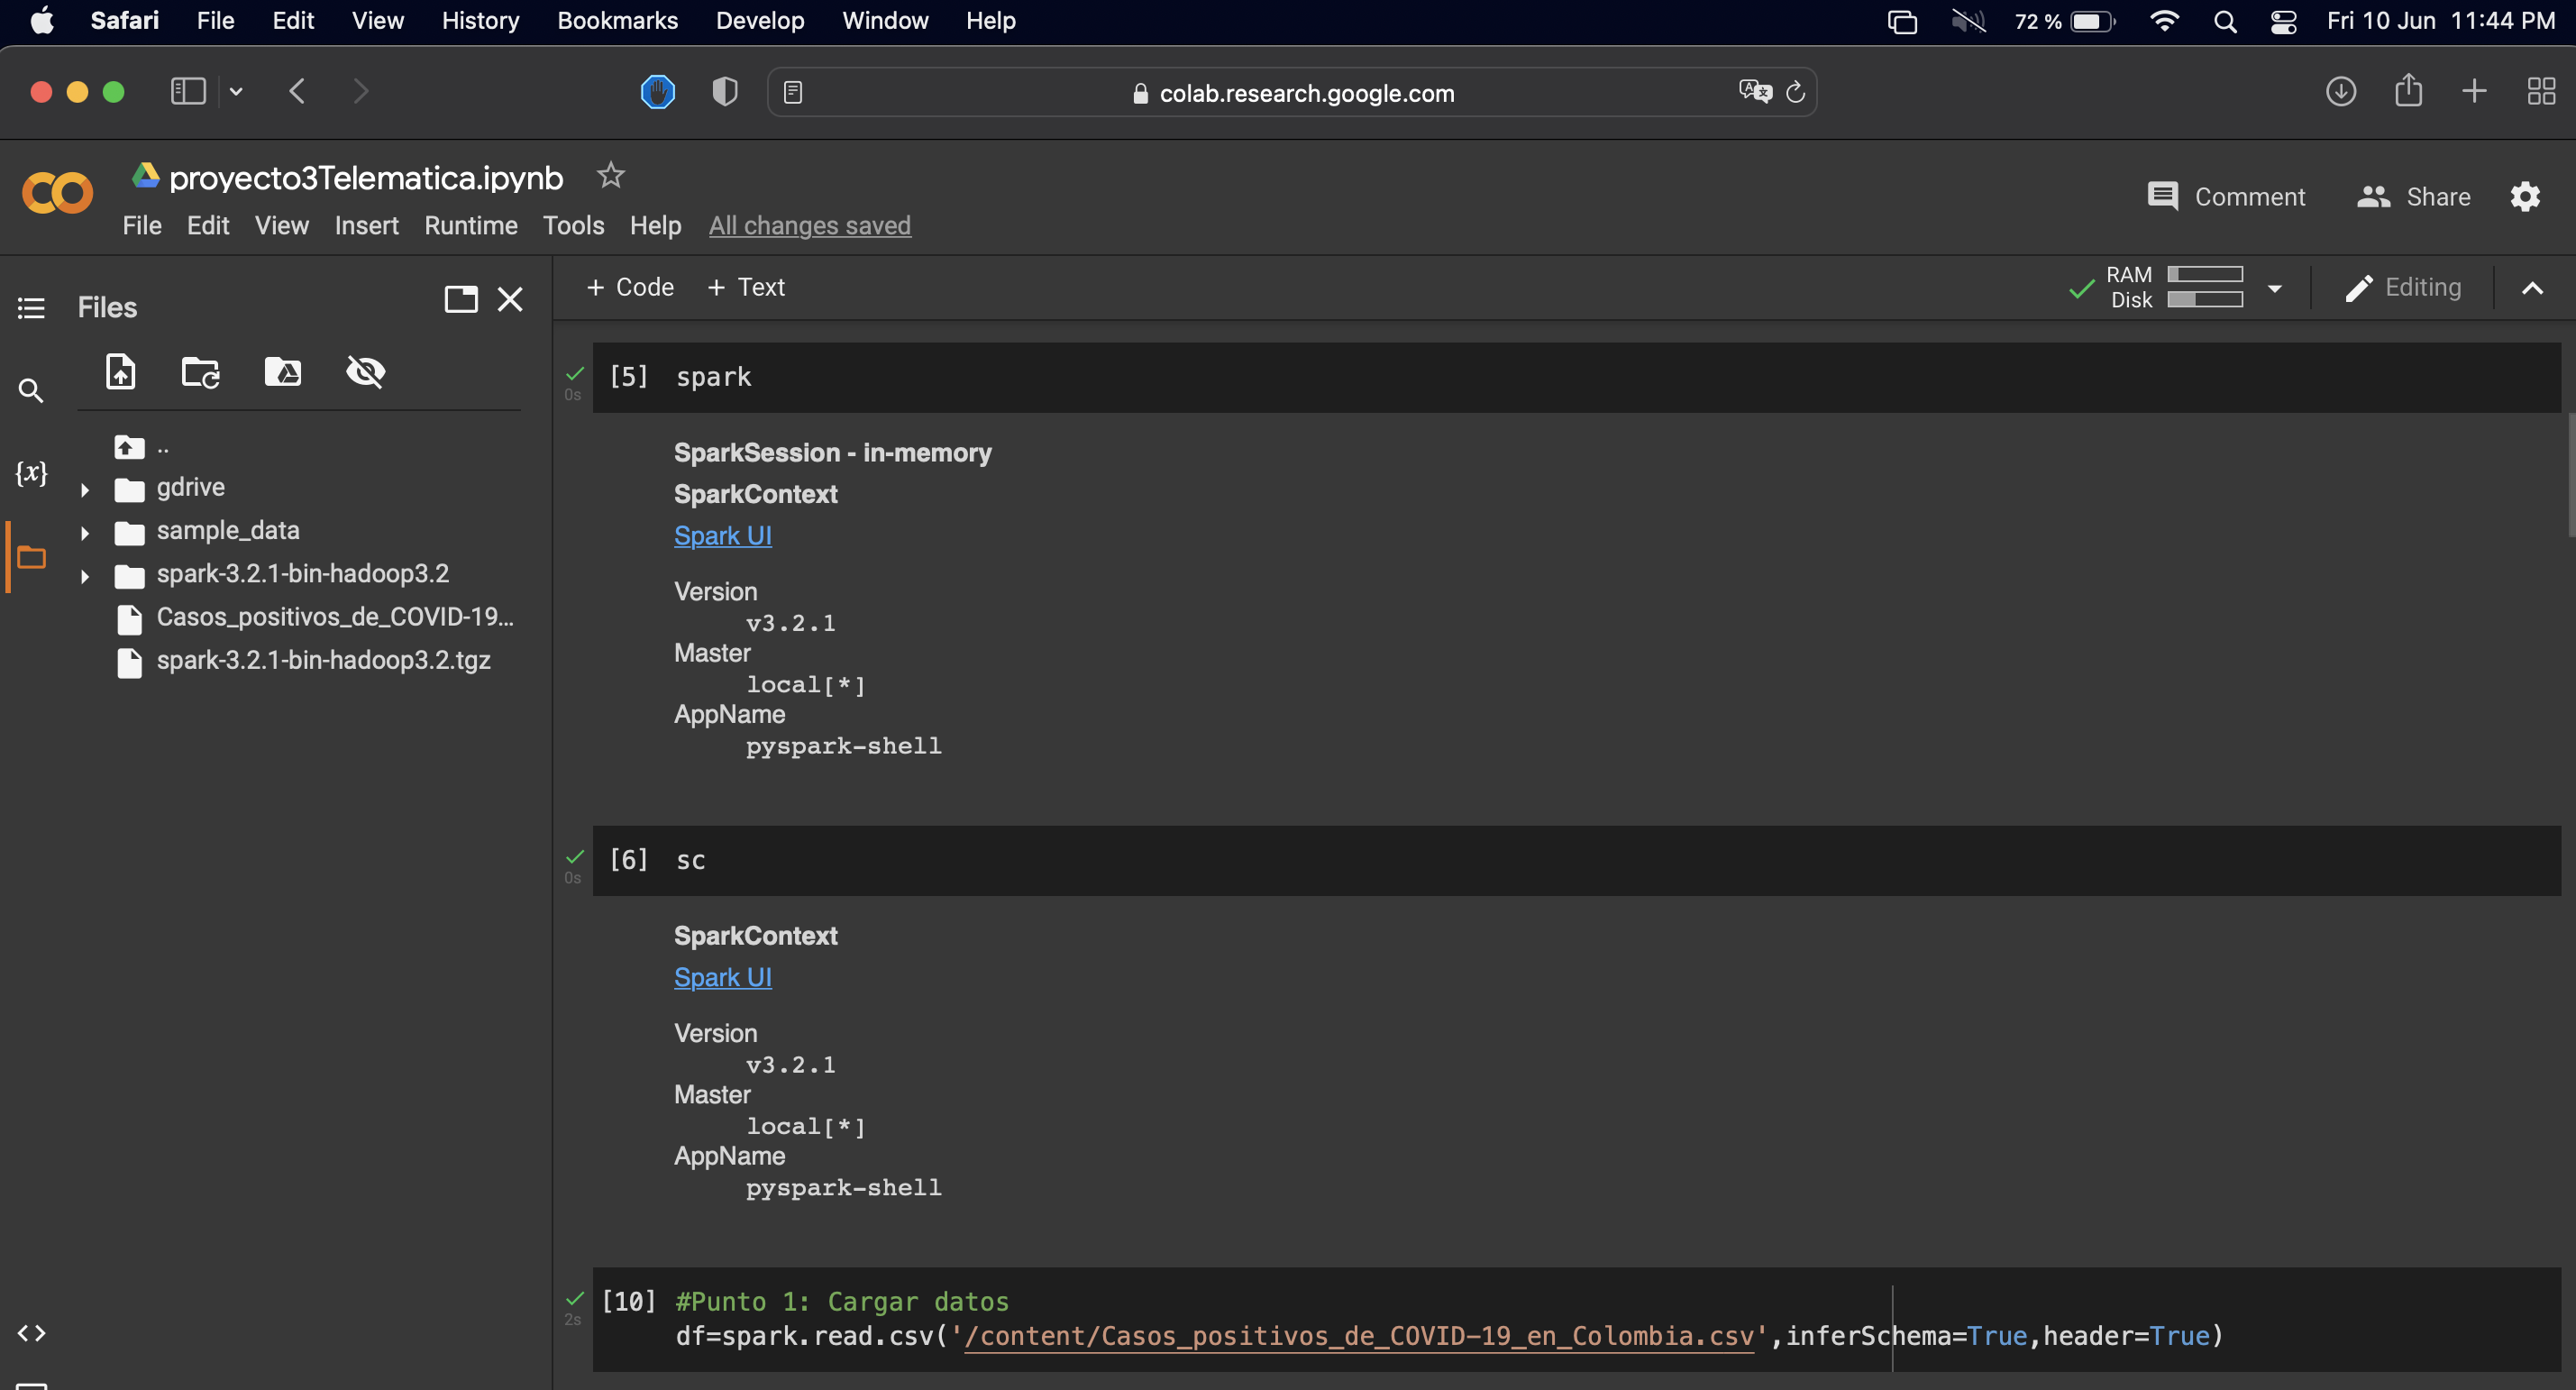The image size is (2576, 1390).
Task: Open macOS Control Center
Action: (x=2282, y=21)
